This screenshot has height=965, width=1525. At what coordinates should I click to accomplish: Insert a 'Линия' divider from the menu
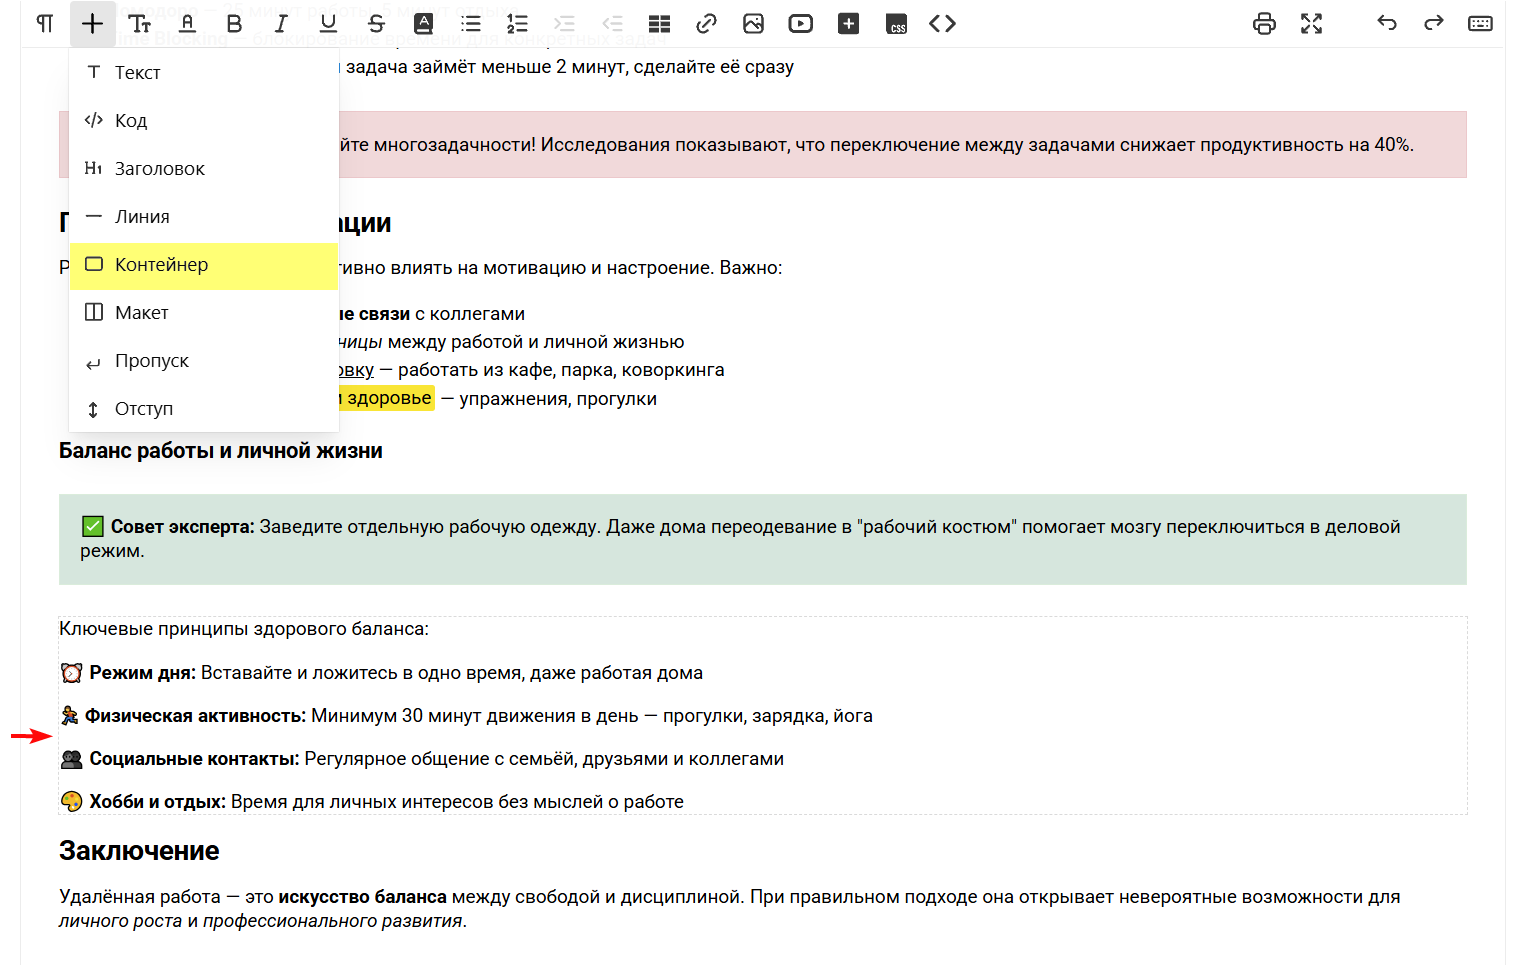coord(204,216)
